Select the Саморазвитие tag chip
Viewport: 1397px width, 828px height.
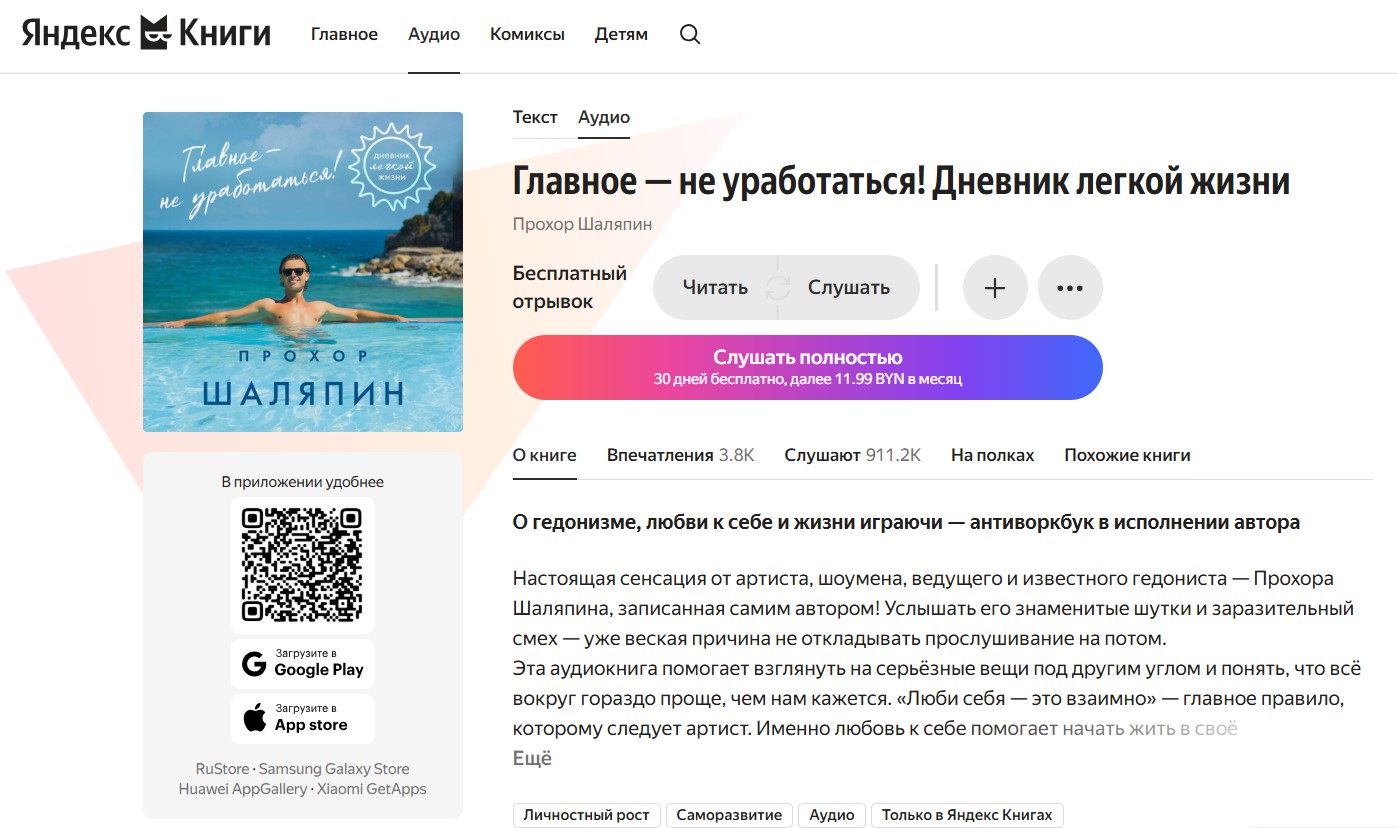tap(729, 814)
